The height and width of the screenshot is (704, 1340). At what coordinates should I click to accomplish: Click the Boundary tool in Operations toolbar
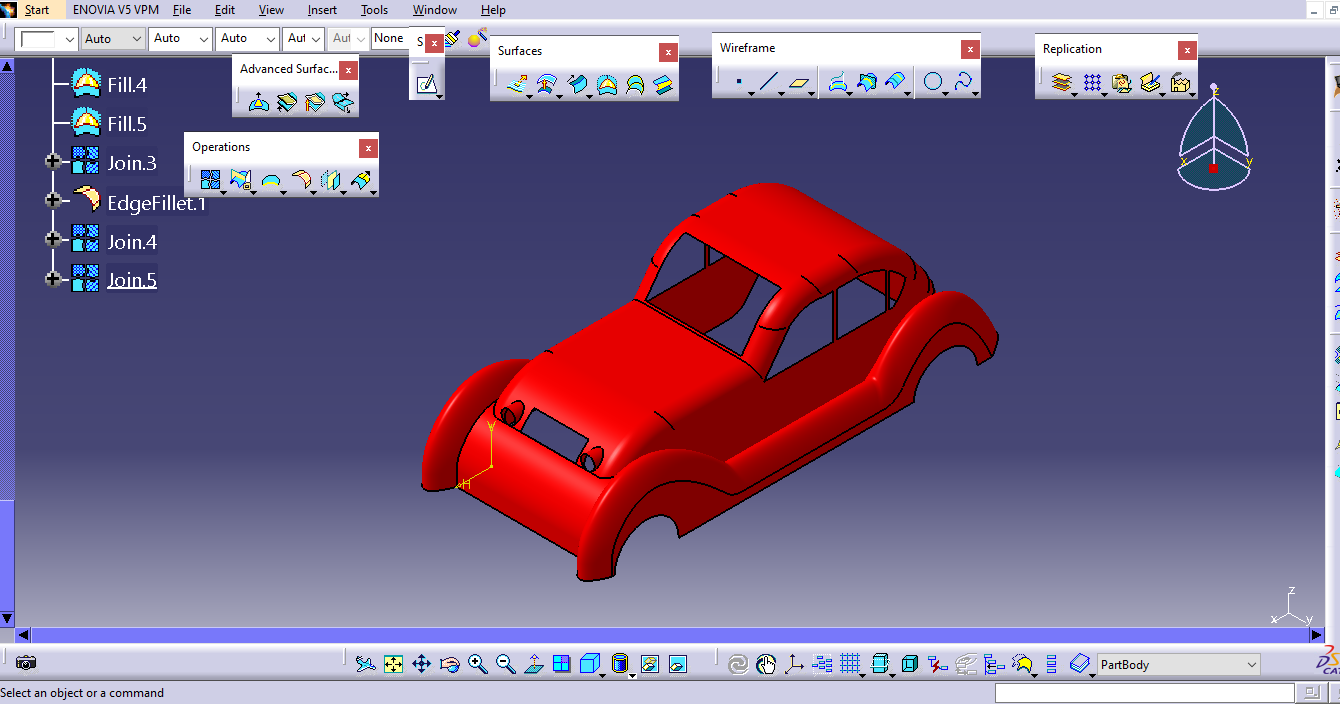click(270, 180)
